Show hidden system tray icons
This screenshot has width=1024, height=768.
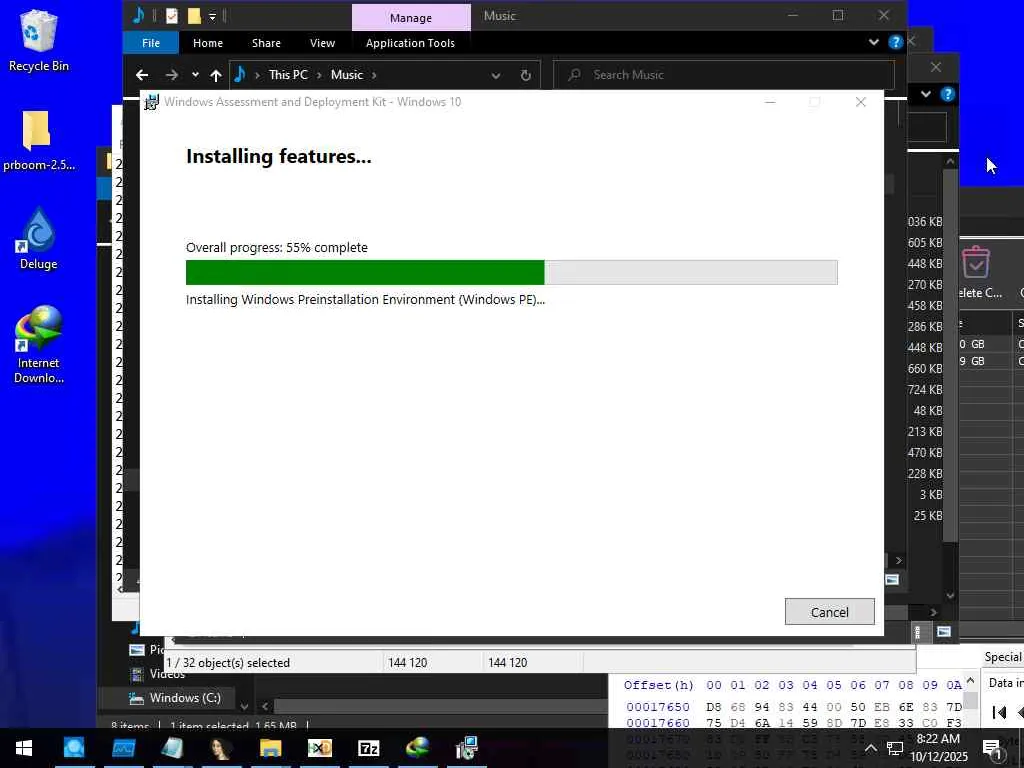tap(870, 748)
